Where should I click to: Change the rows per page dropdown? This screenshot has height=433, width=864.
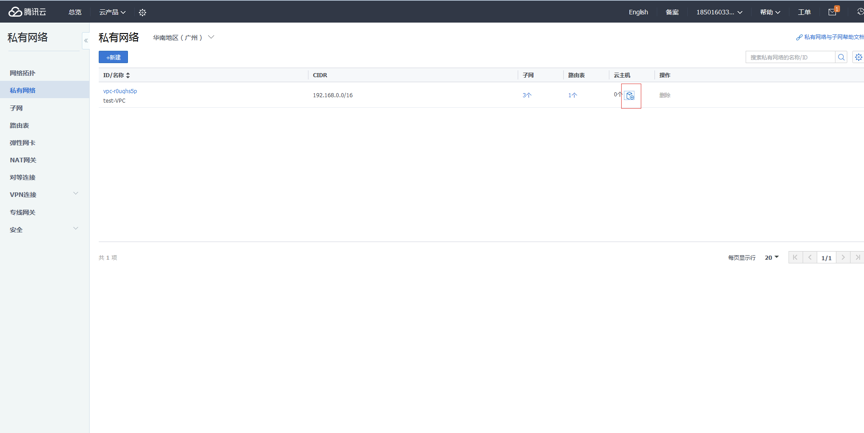(x=772, y=257)
